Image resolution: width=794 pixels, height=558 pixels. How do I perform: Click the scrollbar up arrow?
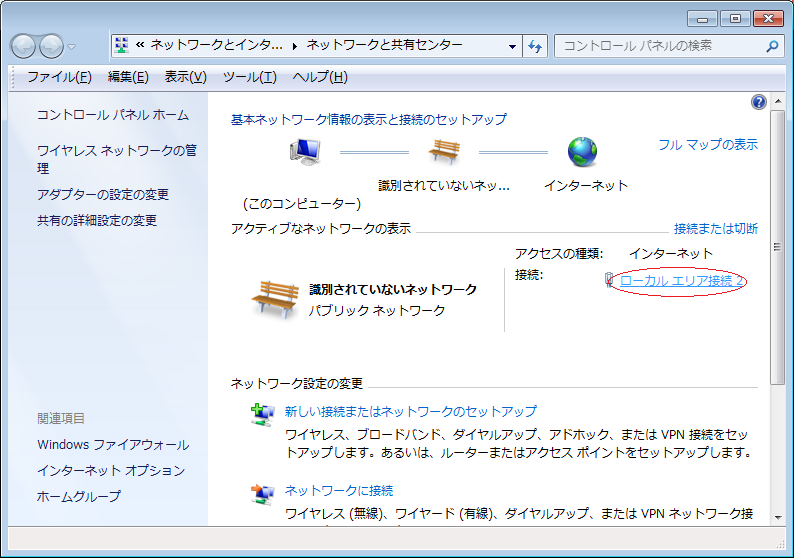pos(777,101)
